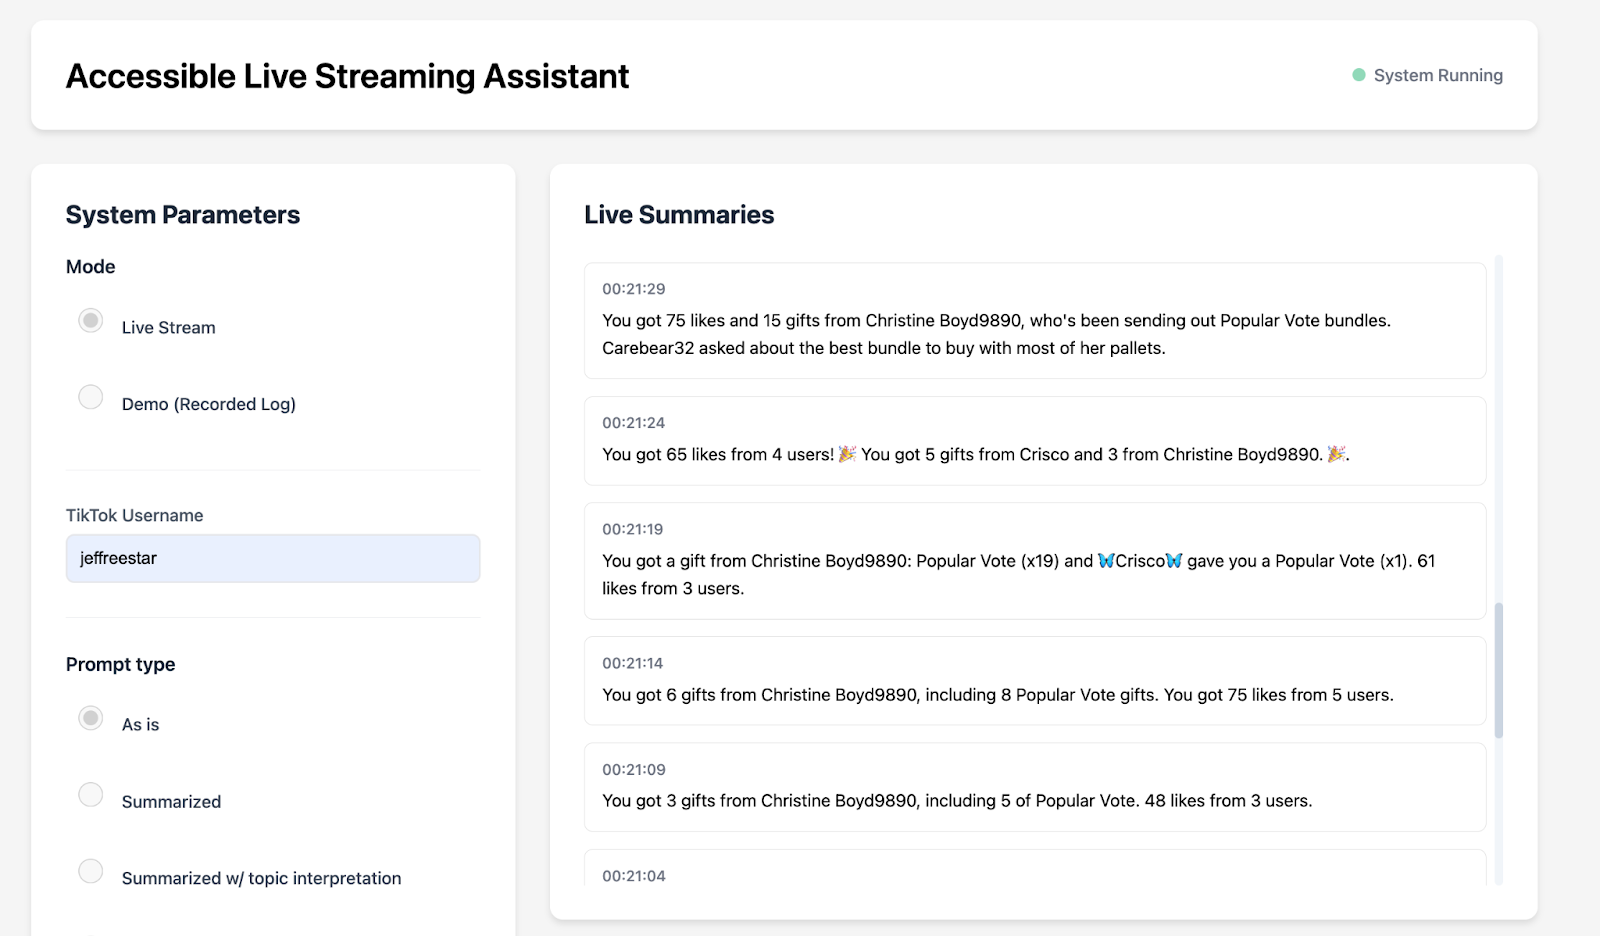Click the System Parameters heading
Image resolution: width=1600 pixels, height=936 pixels.
coord(182,214)
